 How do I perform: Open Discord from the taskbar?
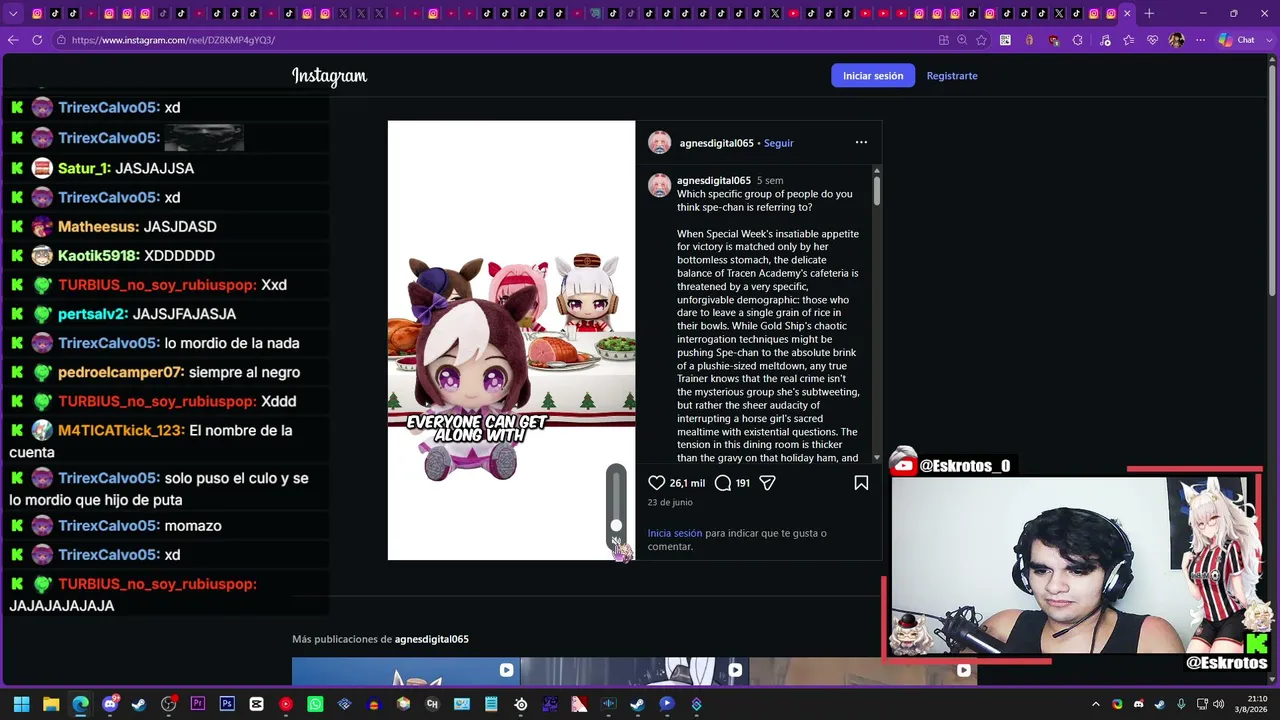click(x=110, y=704)
